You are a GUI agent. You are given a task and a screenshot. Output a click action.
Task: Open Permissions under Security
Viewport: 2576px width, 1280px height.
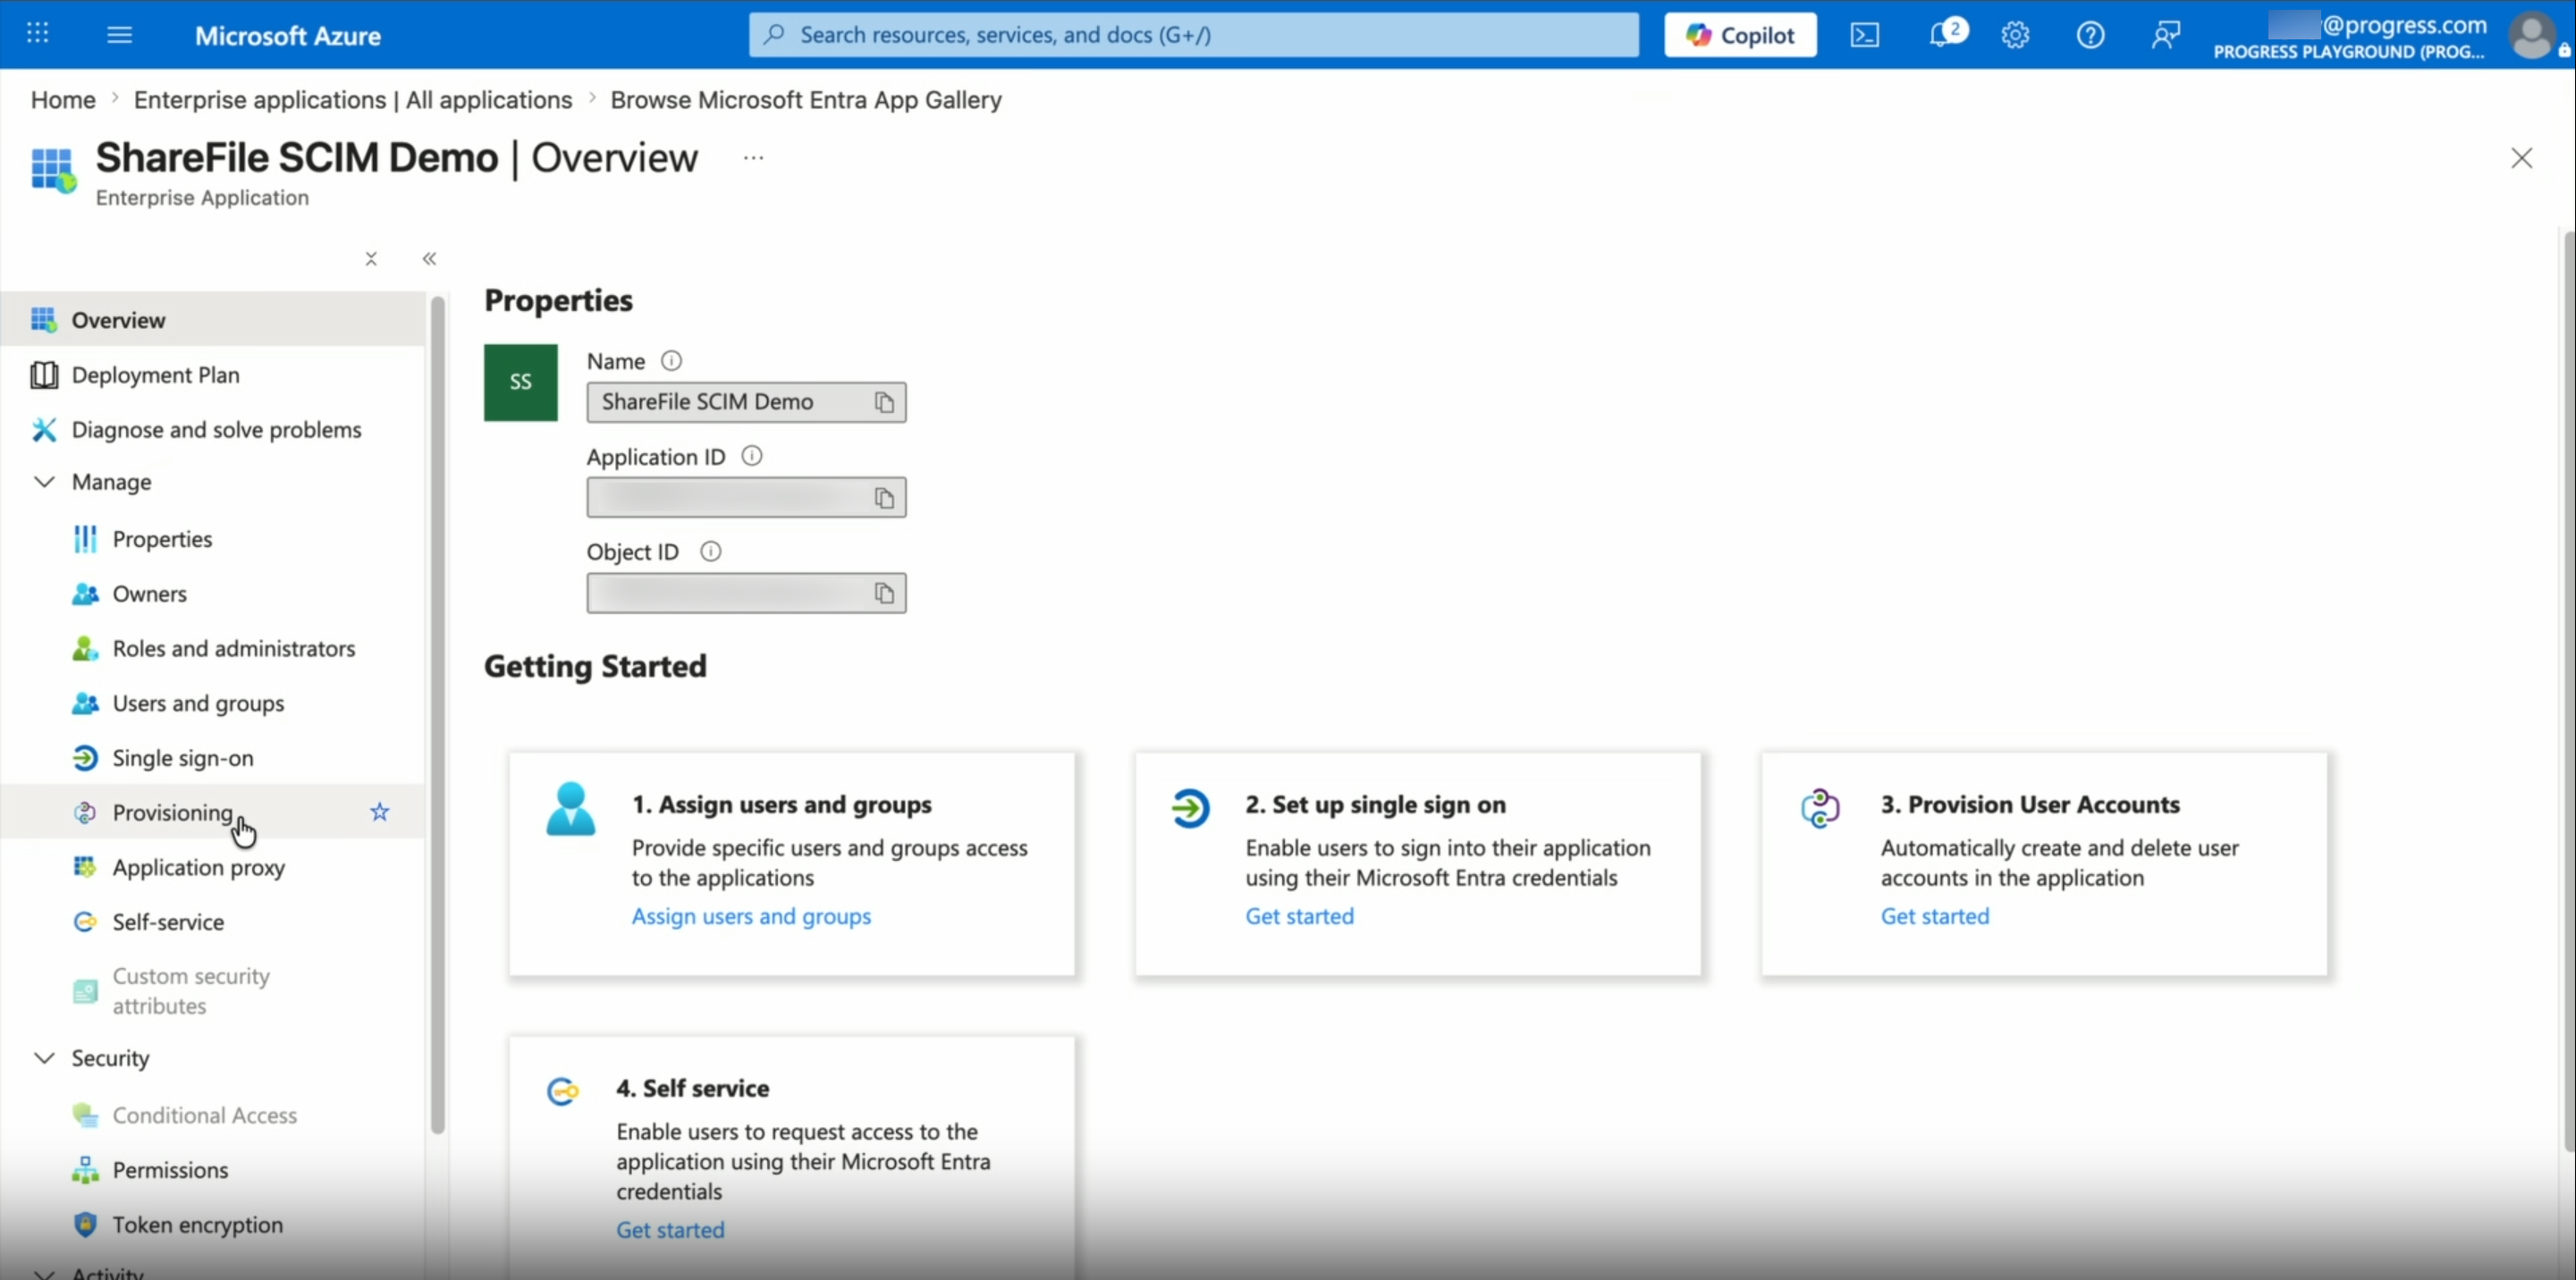click(212, 1170)
